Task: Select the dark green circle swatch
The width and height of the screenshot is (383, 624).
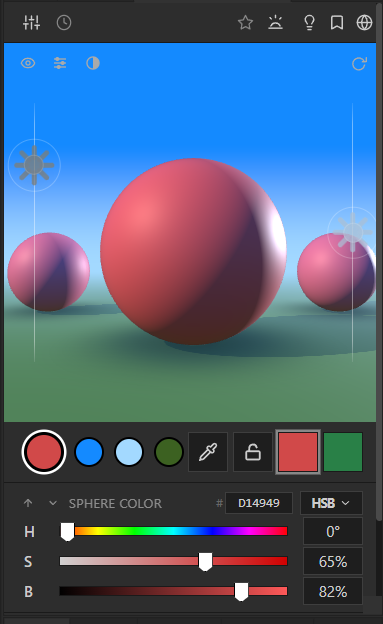Action: pyautogui.click(x=169, y=452)
